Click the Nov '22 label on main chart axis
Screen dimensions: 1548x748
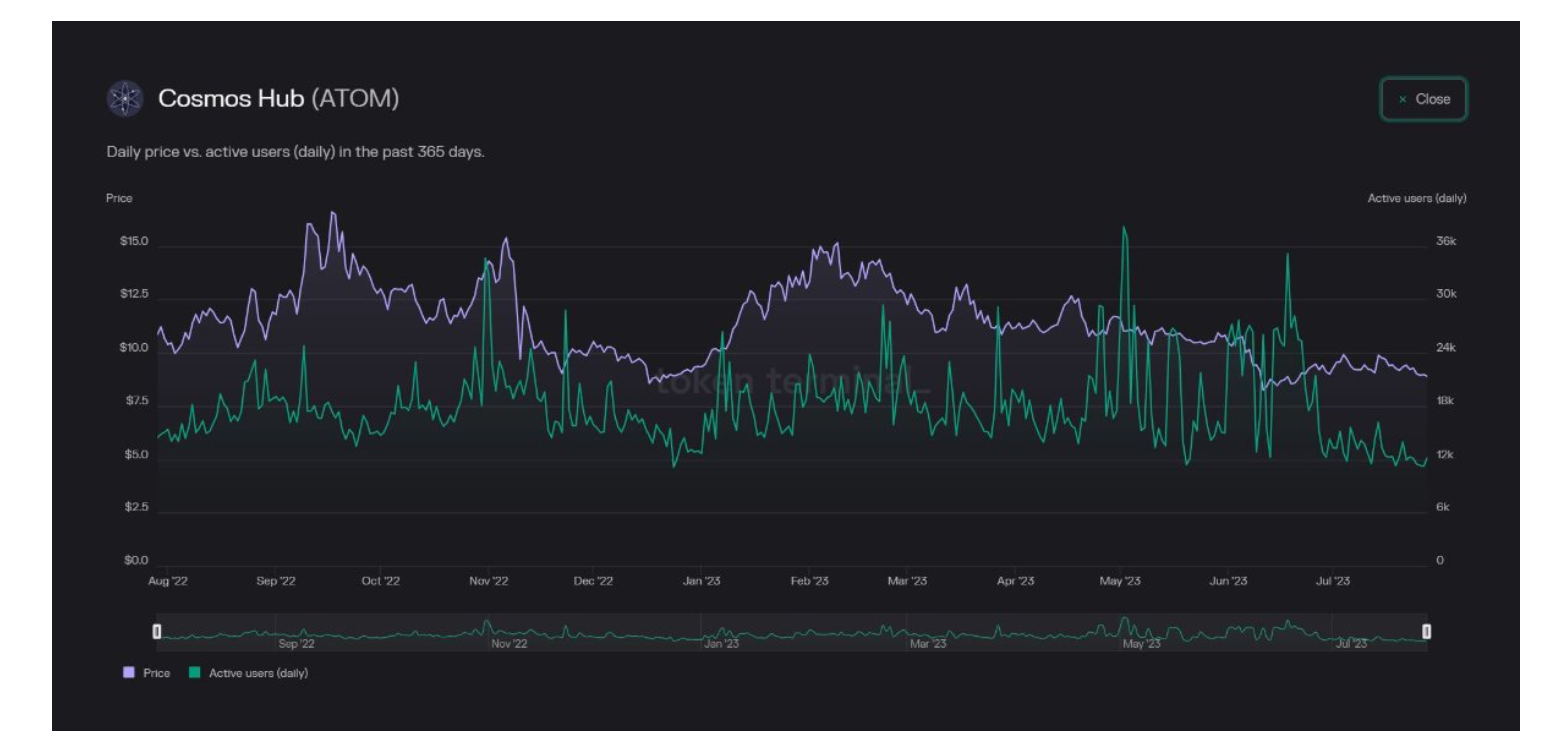[x=490, y=581]
